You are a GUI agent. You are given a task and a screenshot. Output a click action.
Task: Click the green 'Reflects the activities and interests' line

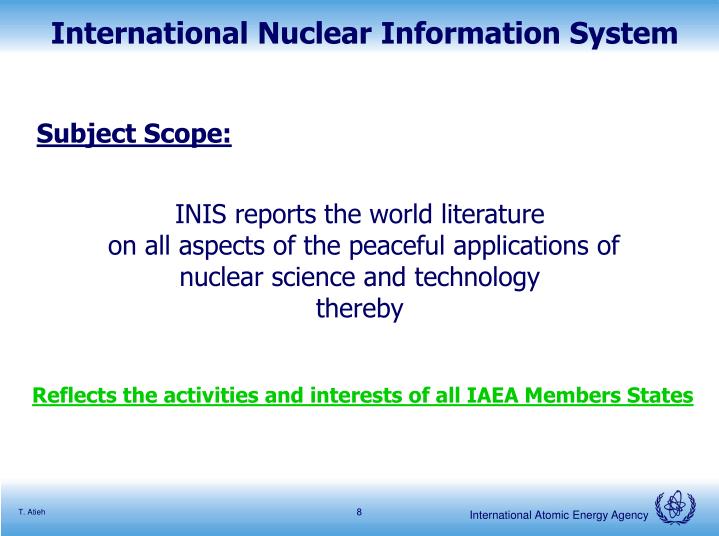362,395
